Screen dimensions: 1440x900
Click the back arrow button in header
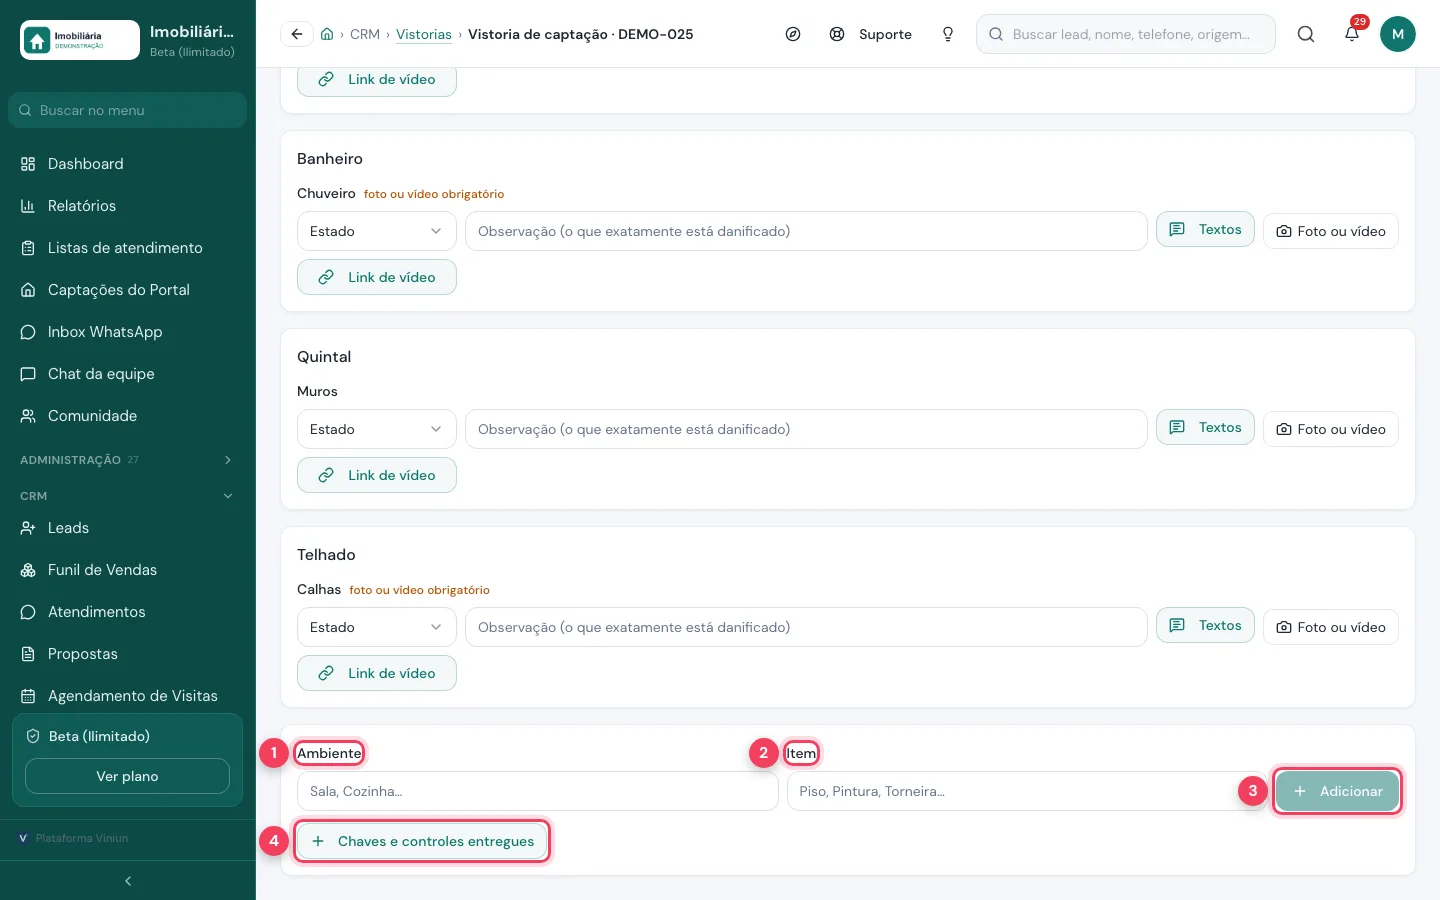(x=297, y=34)
